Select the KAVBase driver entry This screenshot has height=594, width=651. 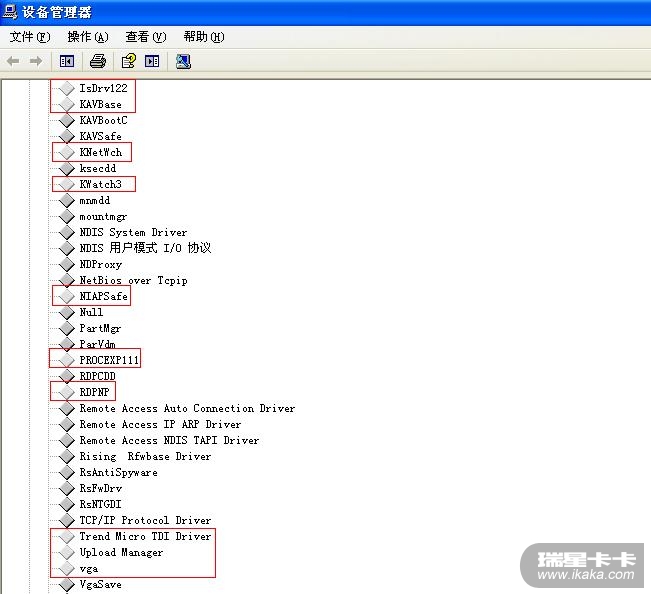point(100,104)
